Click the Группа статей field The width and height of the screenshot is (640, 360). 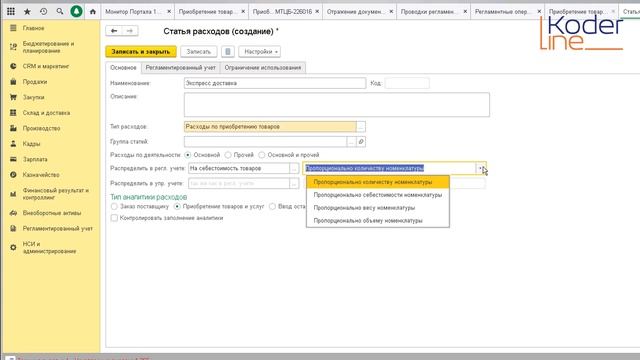click(265, 142)
